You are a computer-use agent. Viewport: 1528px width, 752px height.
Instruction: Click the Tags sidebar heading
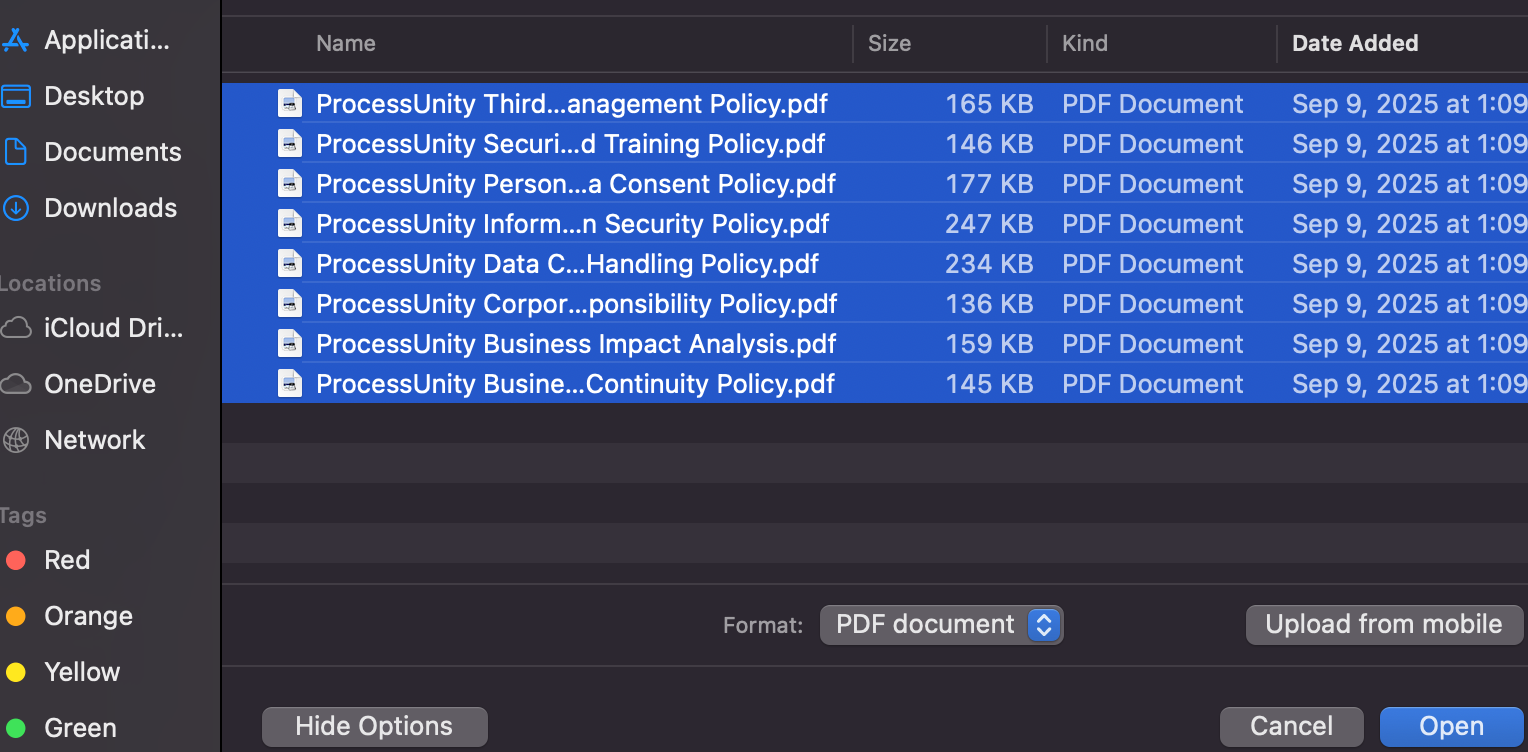[x=23, y=515]
